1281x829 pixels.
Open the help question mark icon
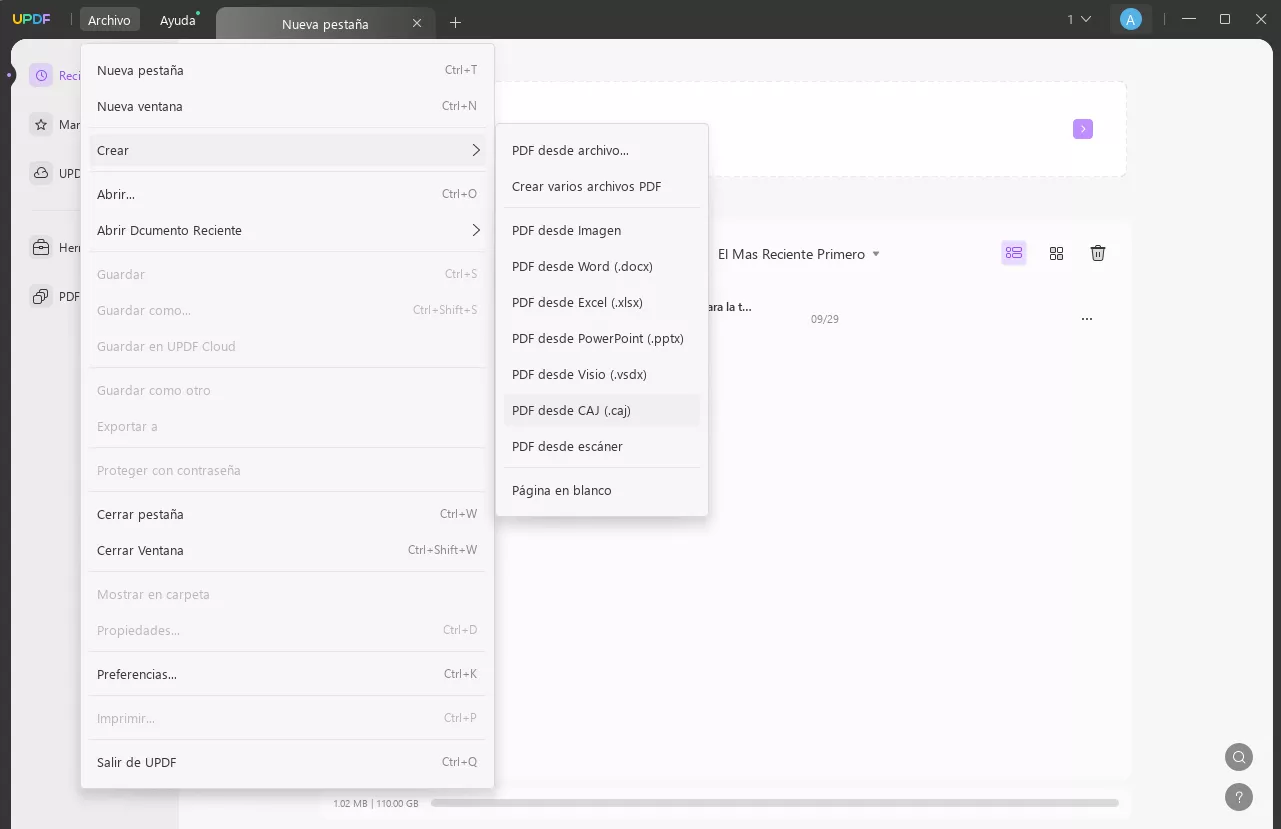pos(1239,797)
